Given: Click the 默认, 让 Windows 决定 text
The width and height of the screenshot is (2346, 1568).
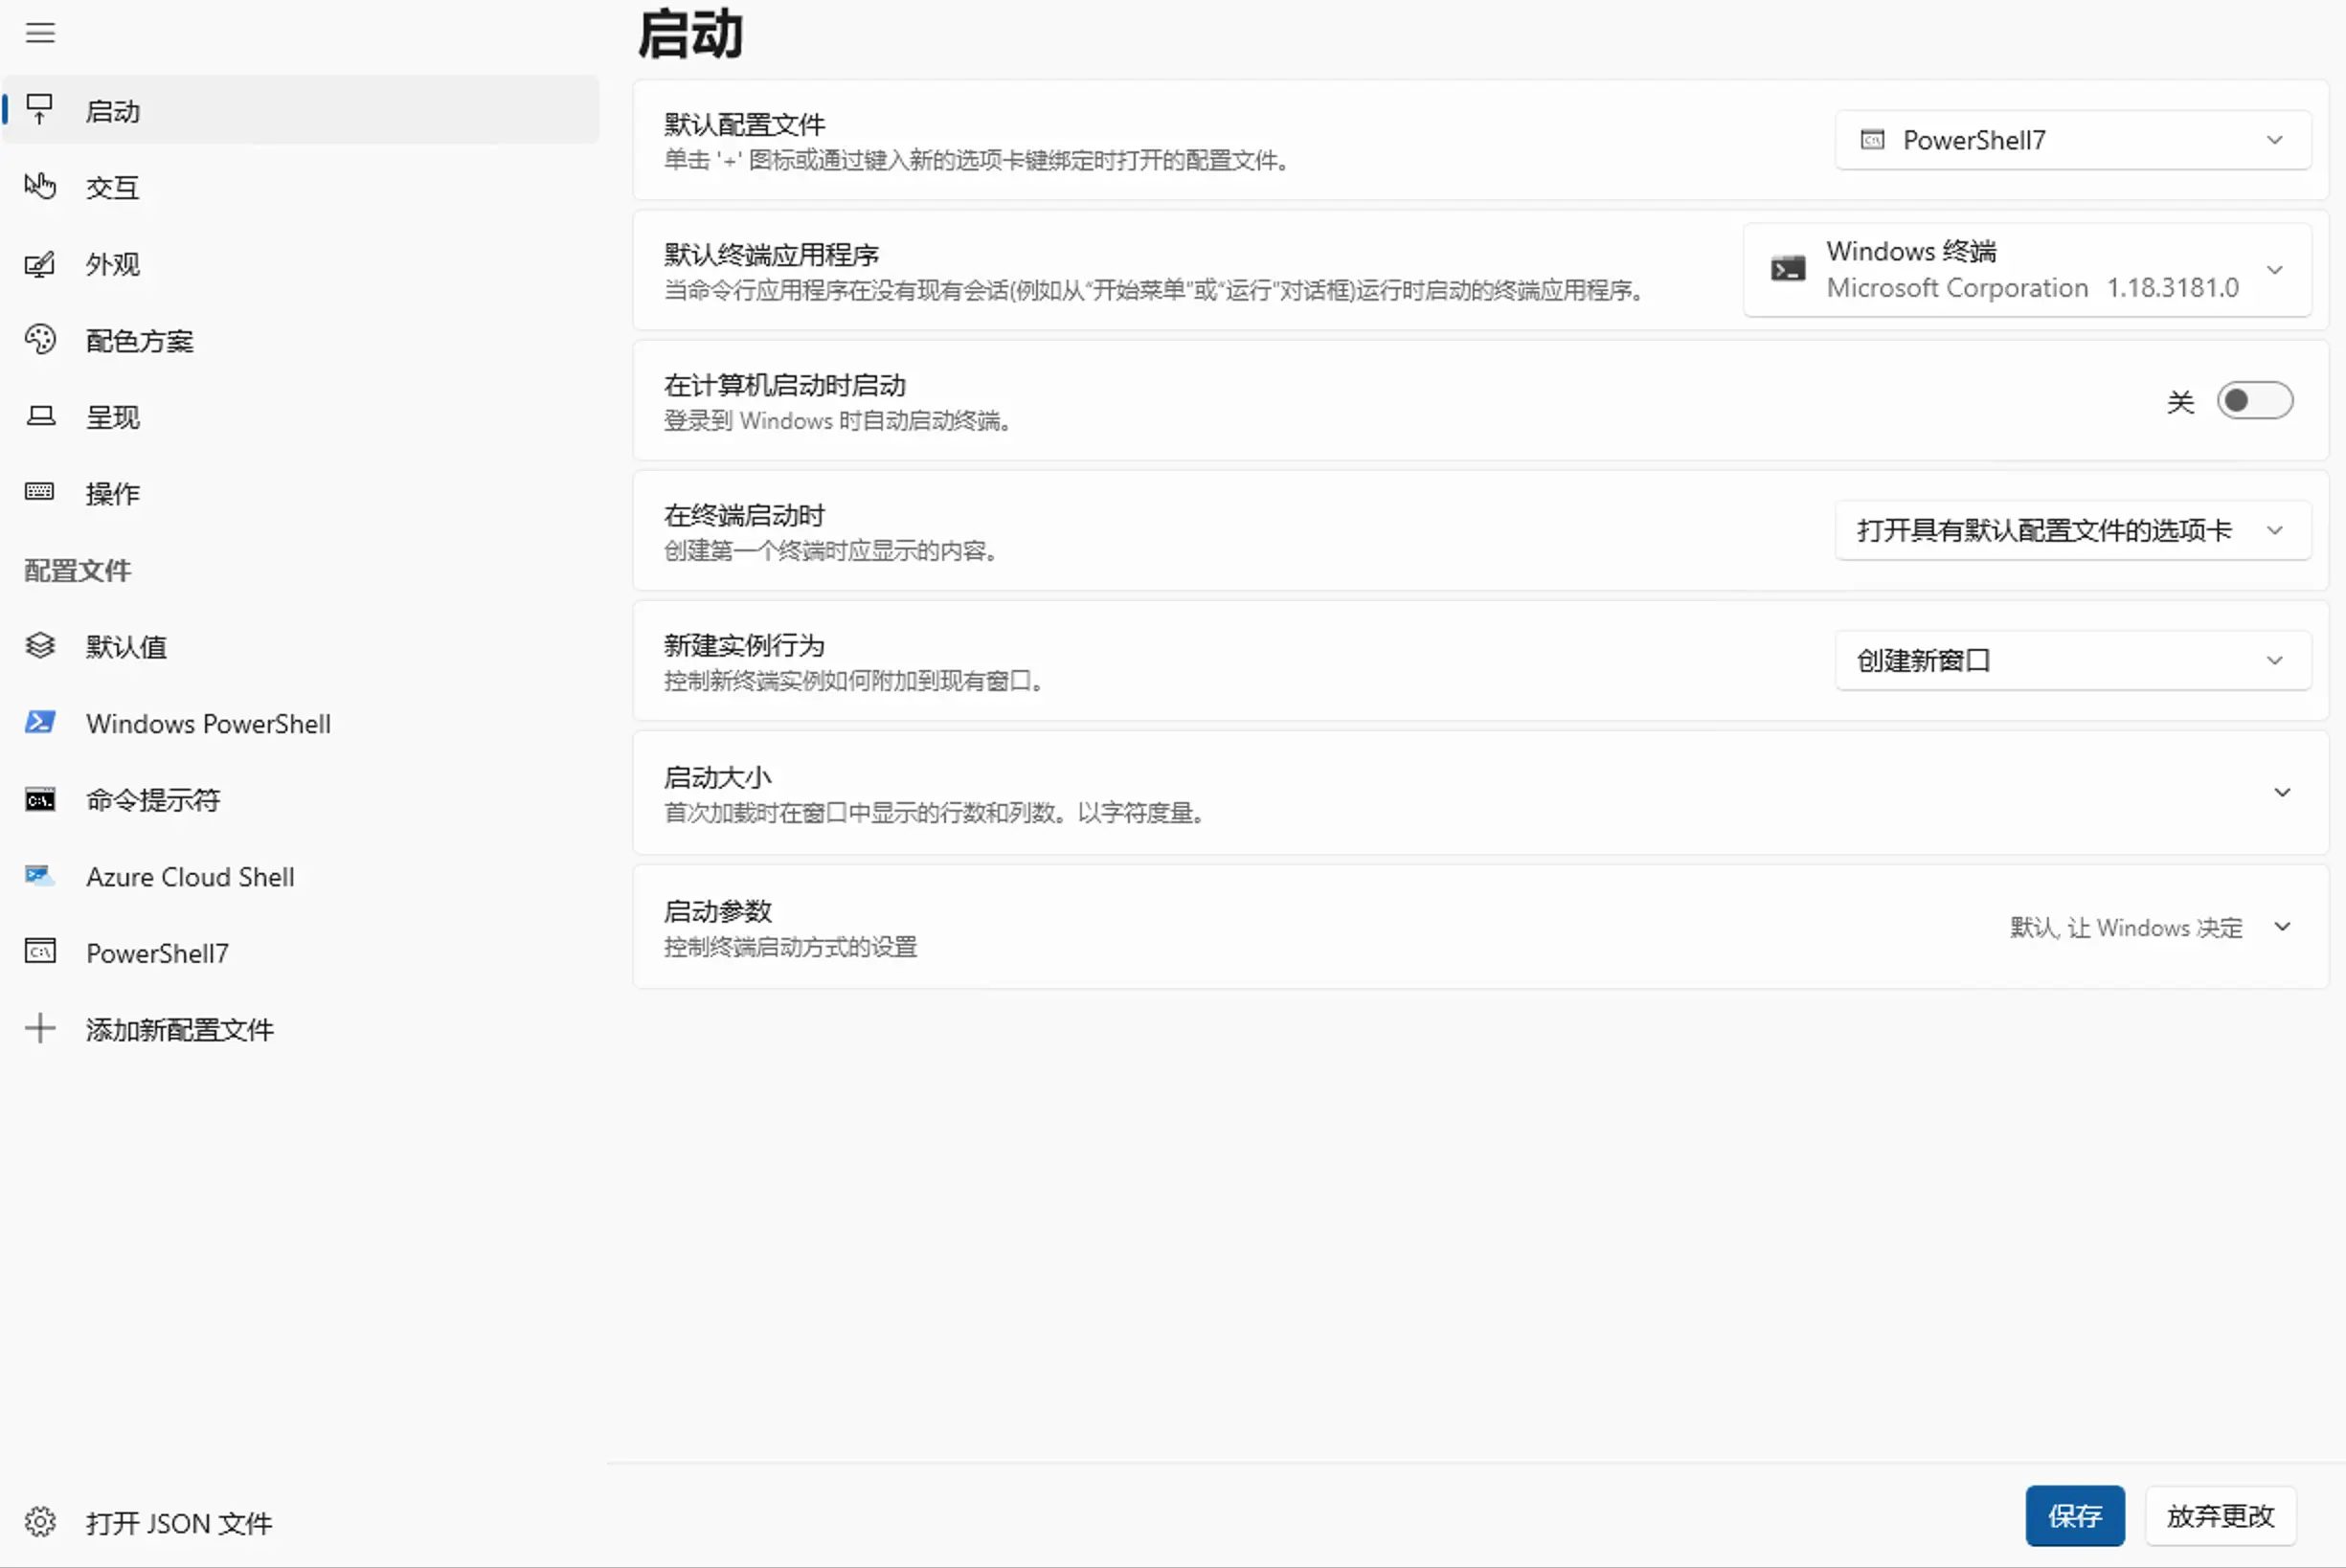Looking at the screenshot, I should click(x=2126, y=928).
